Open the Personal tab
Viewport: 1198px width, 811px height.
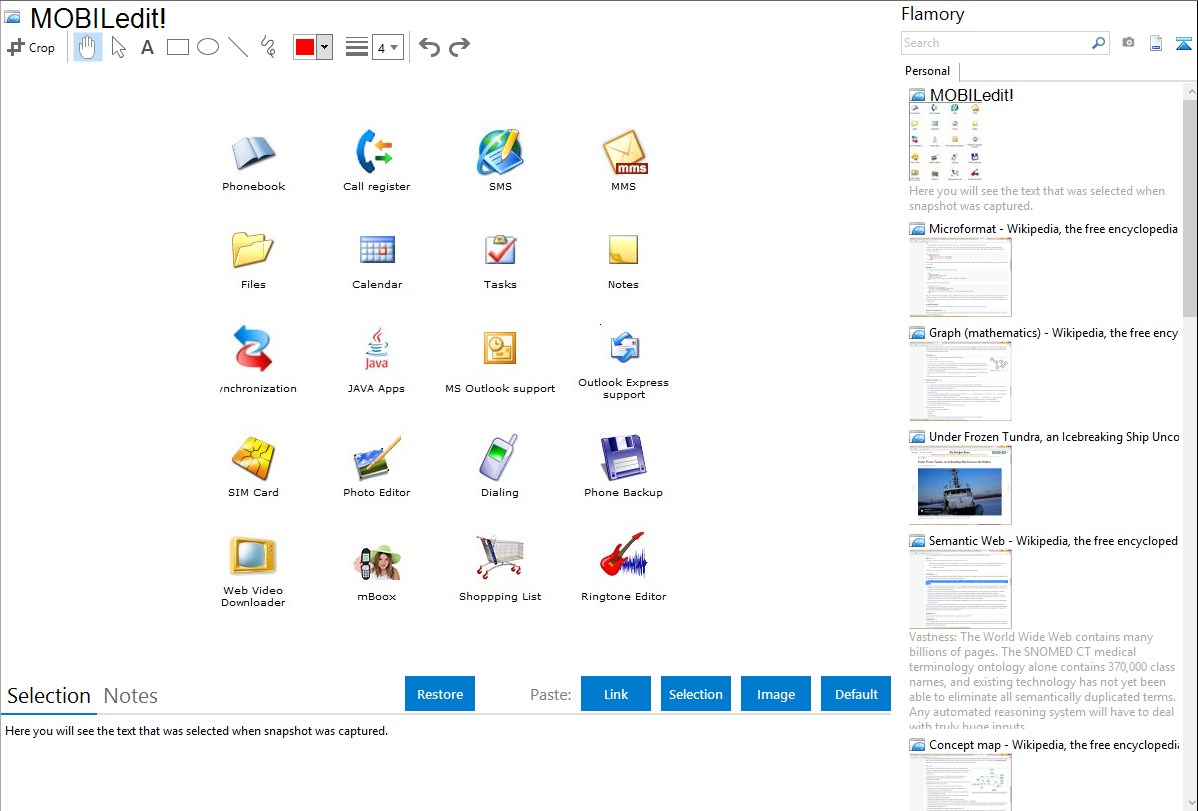927,71
